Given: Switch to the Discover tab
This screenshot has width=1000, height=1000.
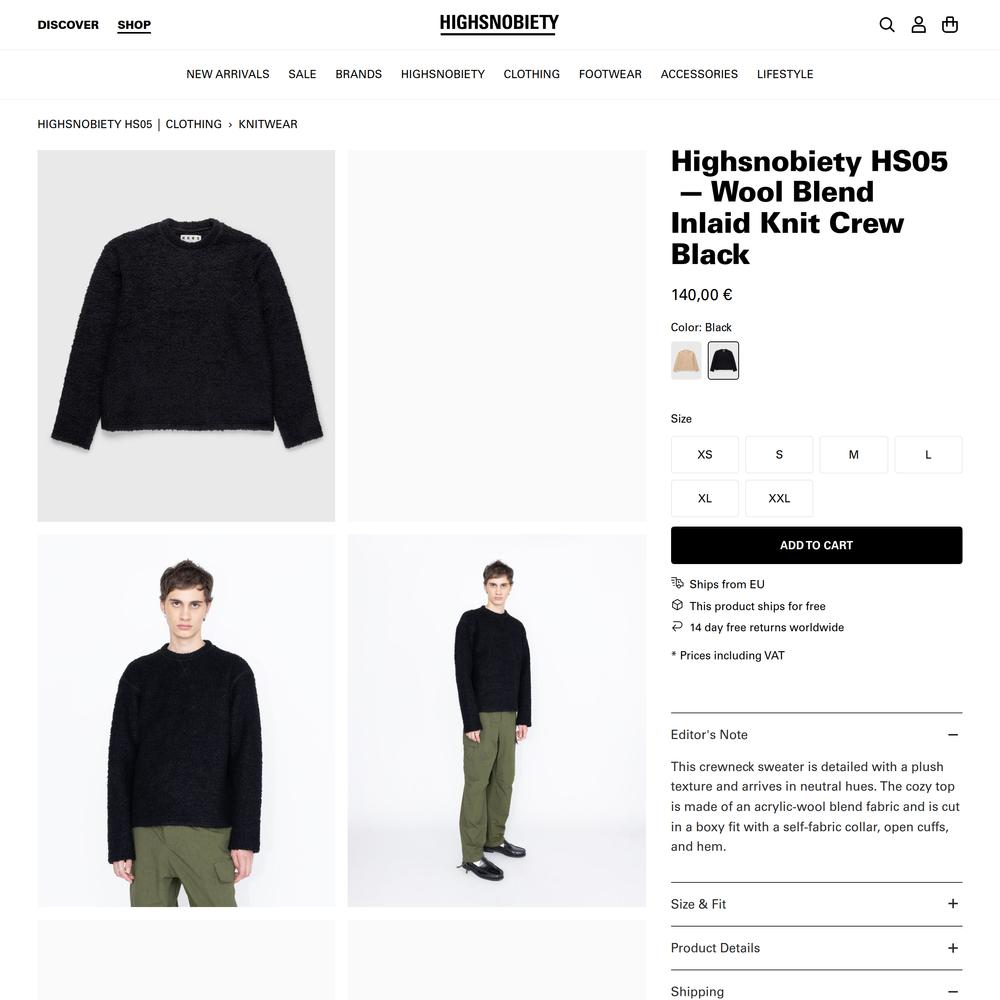Looking at the screenshot, I should coord(68,25).
